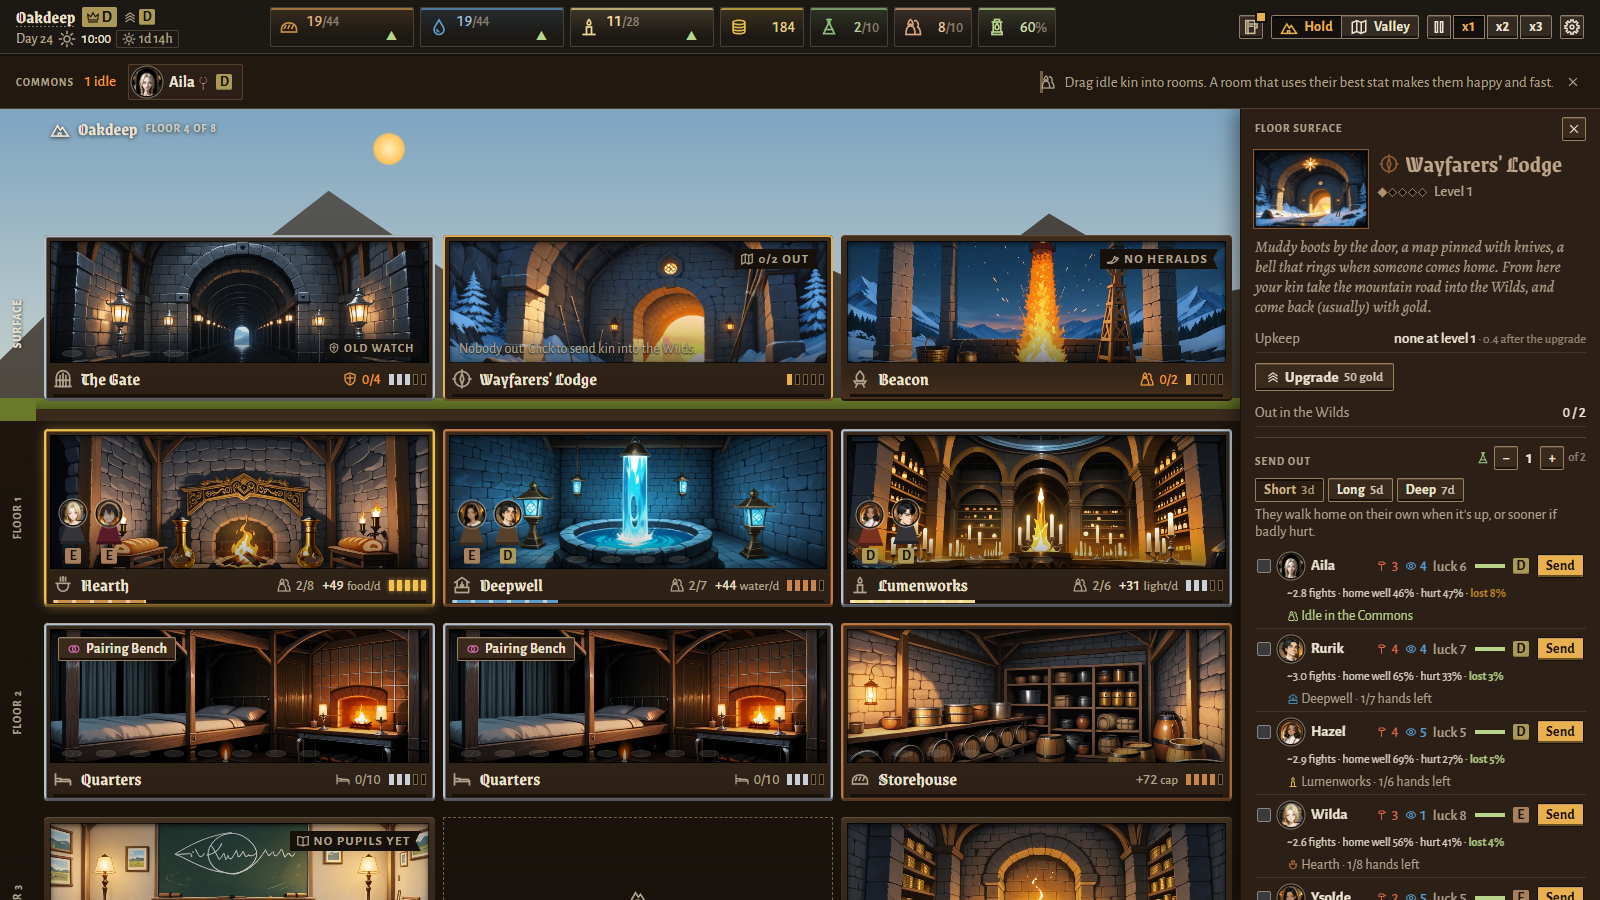Viewport: 1600px width, 900px height.
Task: Click the gold coins 184 counter
Action: click(x=763, y=27)
